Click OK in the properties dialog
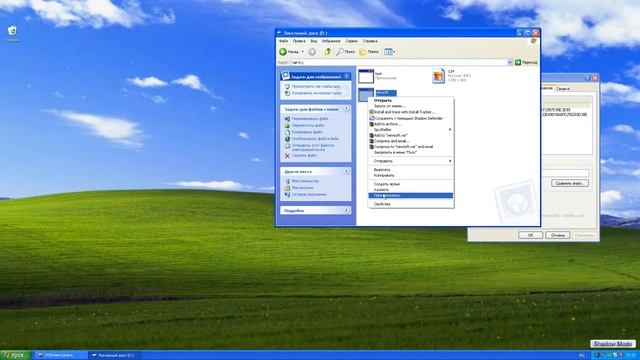The height and width of the screenshot is (360, 640). pos(530,235)
